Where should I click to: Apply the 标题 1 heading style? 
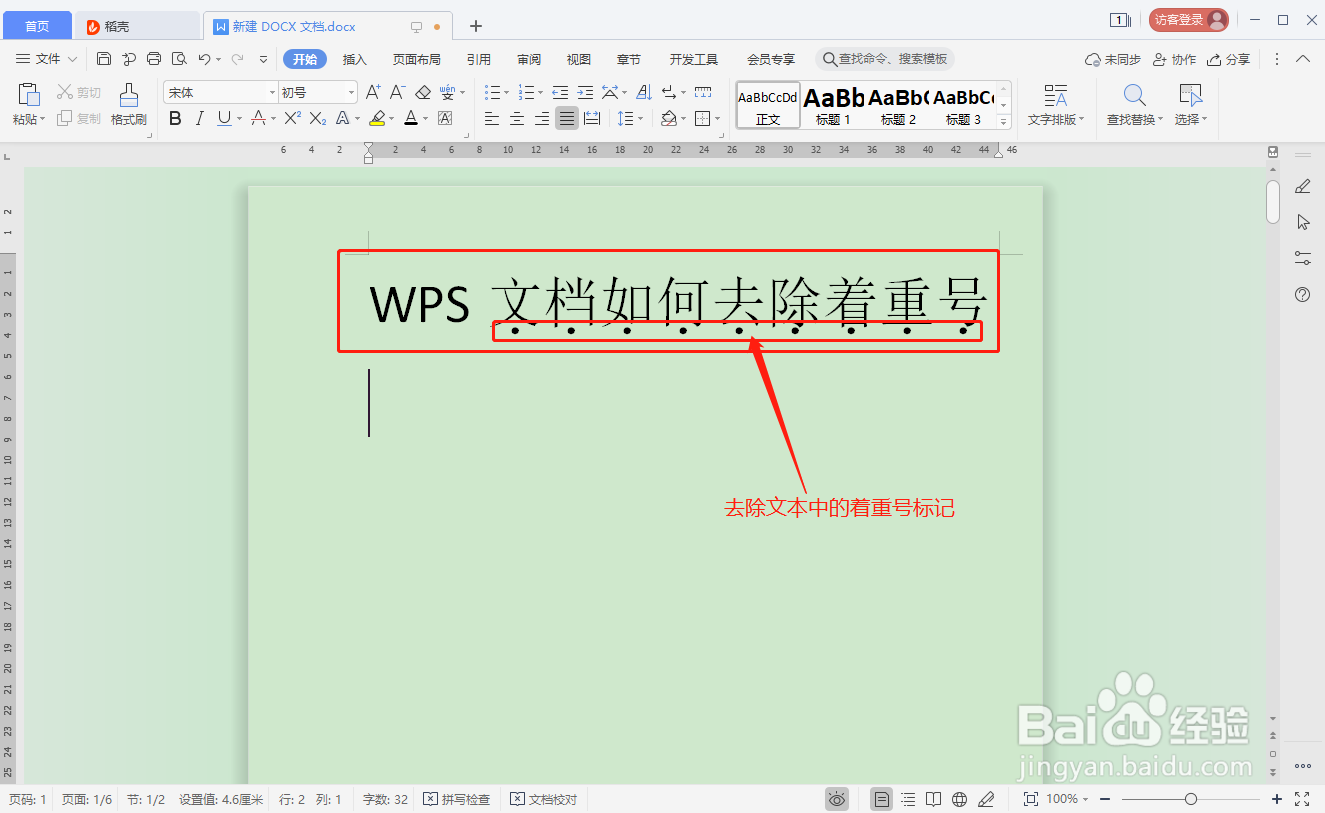click(834, 105)
